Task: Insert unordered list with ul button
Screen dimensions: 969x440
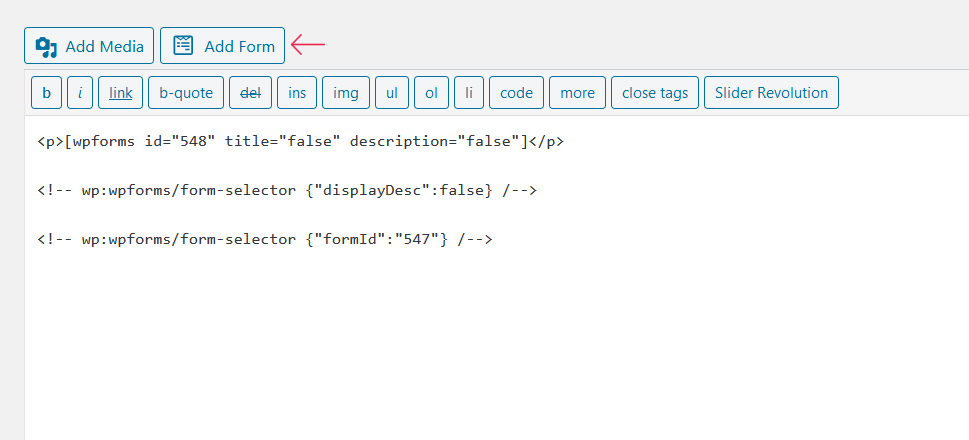Action: point(392,93)
